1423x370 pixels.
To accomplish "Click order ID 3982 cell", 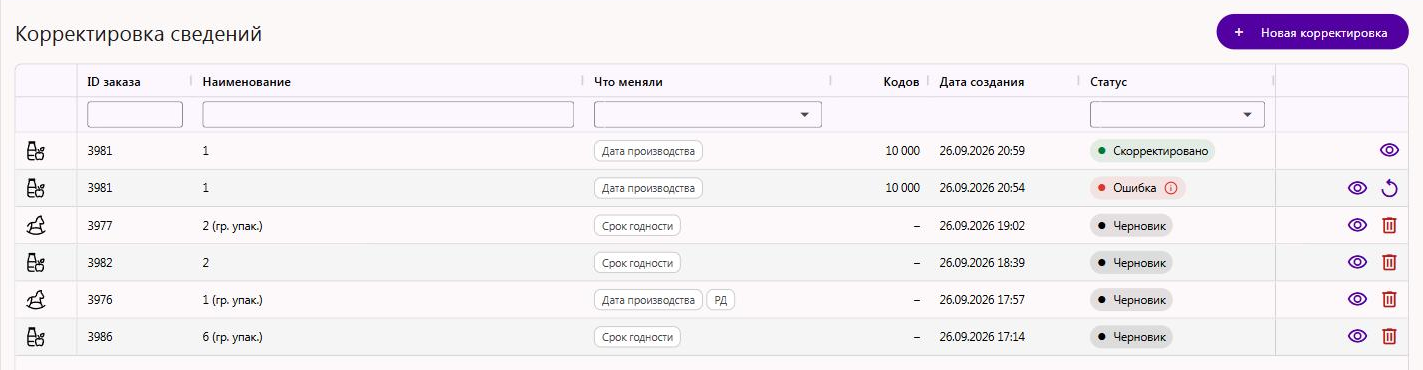I will coord(100,262).
